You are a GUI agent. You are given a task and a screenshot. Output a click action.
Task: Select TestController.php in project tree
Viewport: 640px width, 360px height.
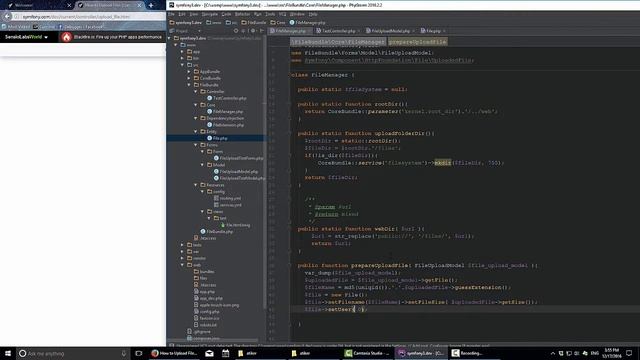(x=227, y=98)
